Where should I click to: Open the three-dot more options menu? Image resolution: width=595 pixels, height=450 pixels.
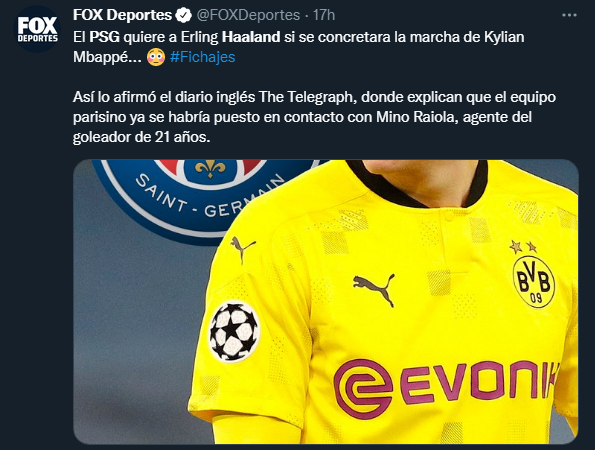[x=569, y=15]
